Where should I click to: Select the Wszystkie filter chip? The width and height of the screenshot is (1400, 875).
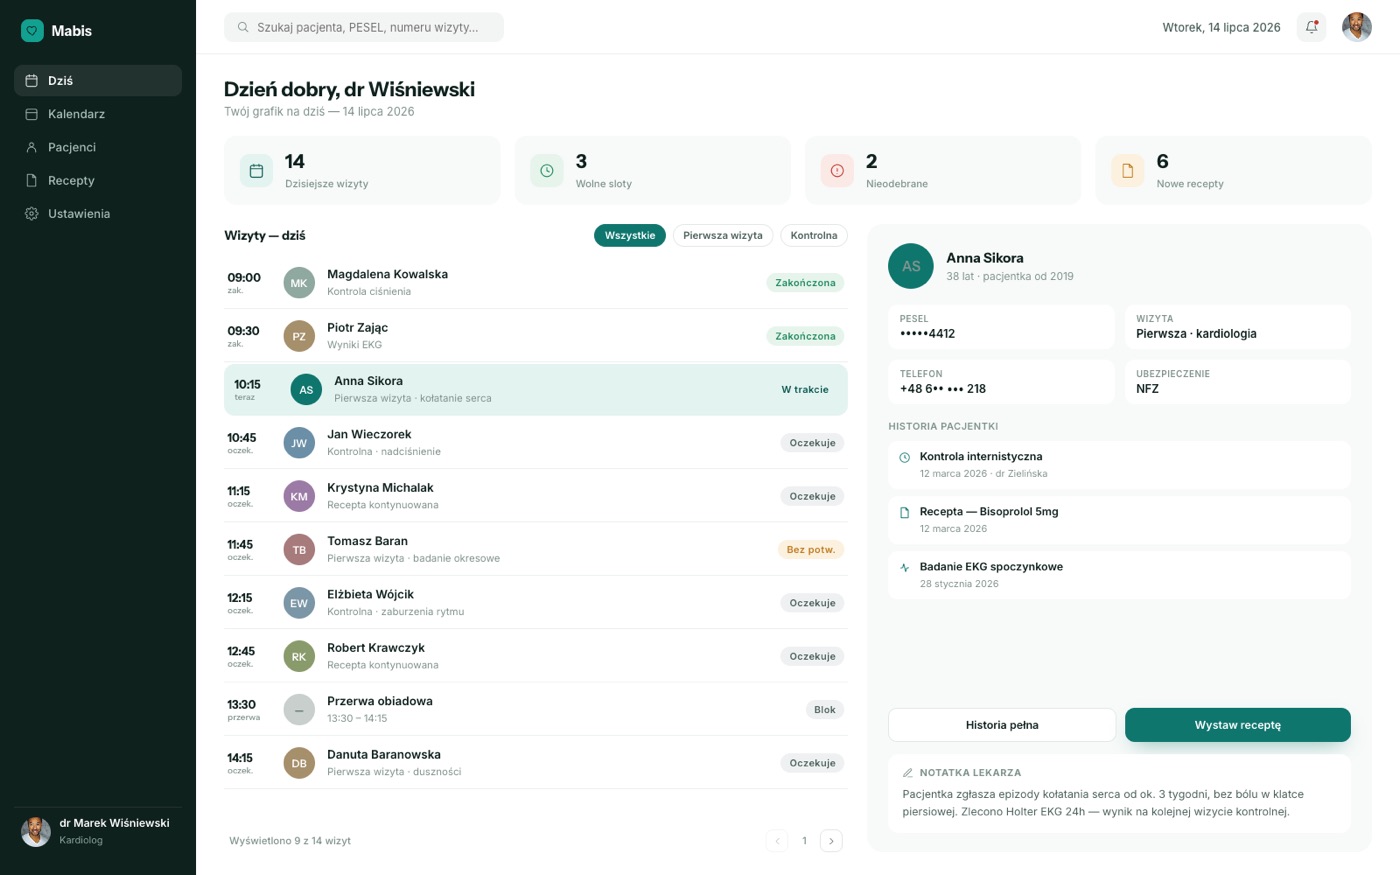click(630, 236)
